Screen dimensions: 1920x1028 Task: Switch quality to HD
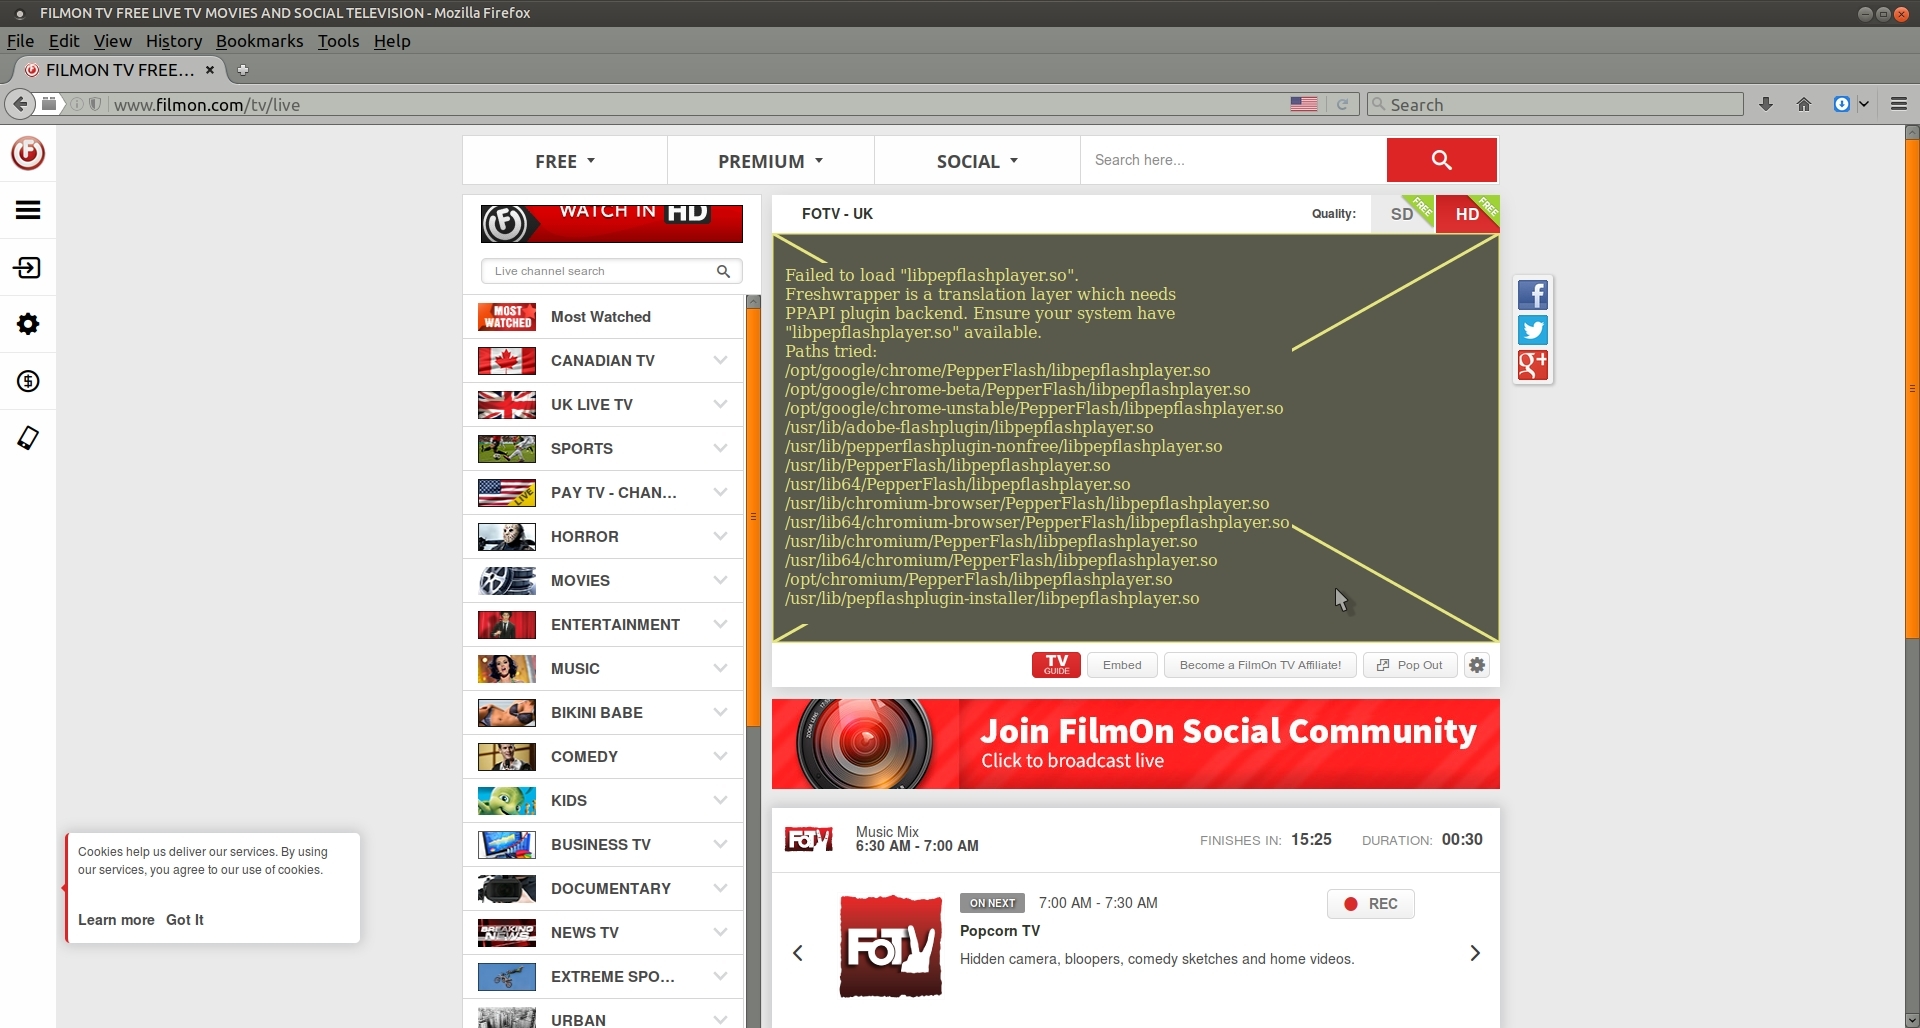tap(1467, 214)
